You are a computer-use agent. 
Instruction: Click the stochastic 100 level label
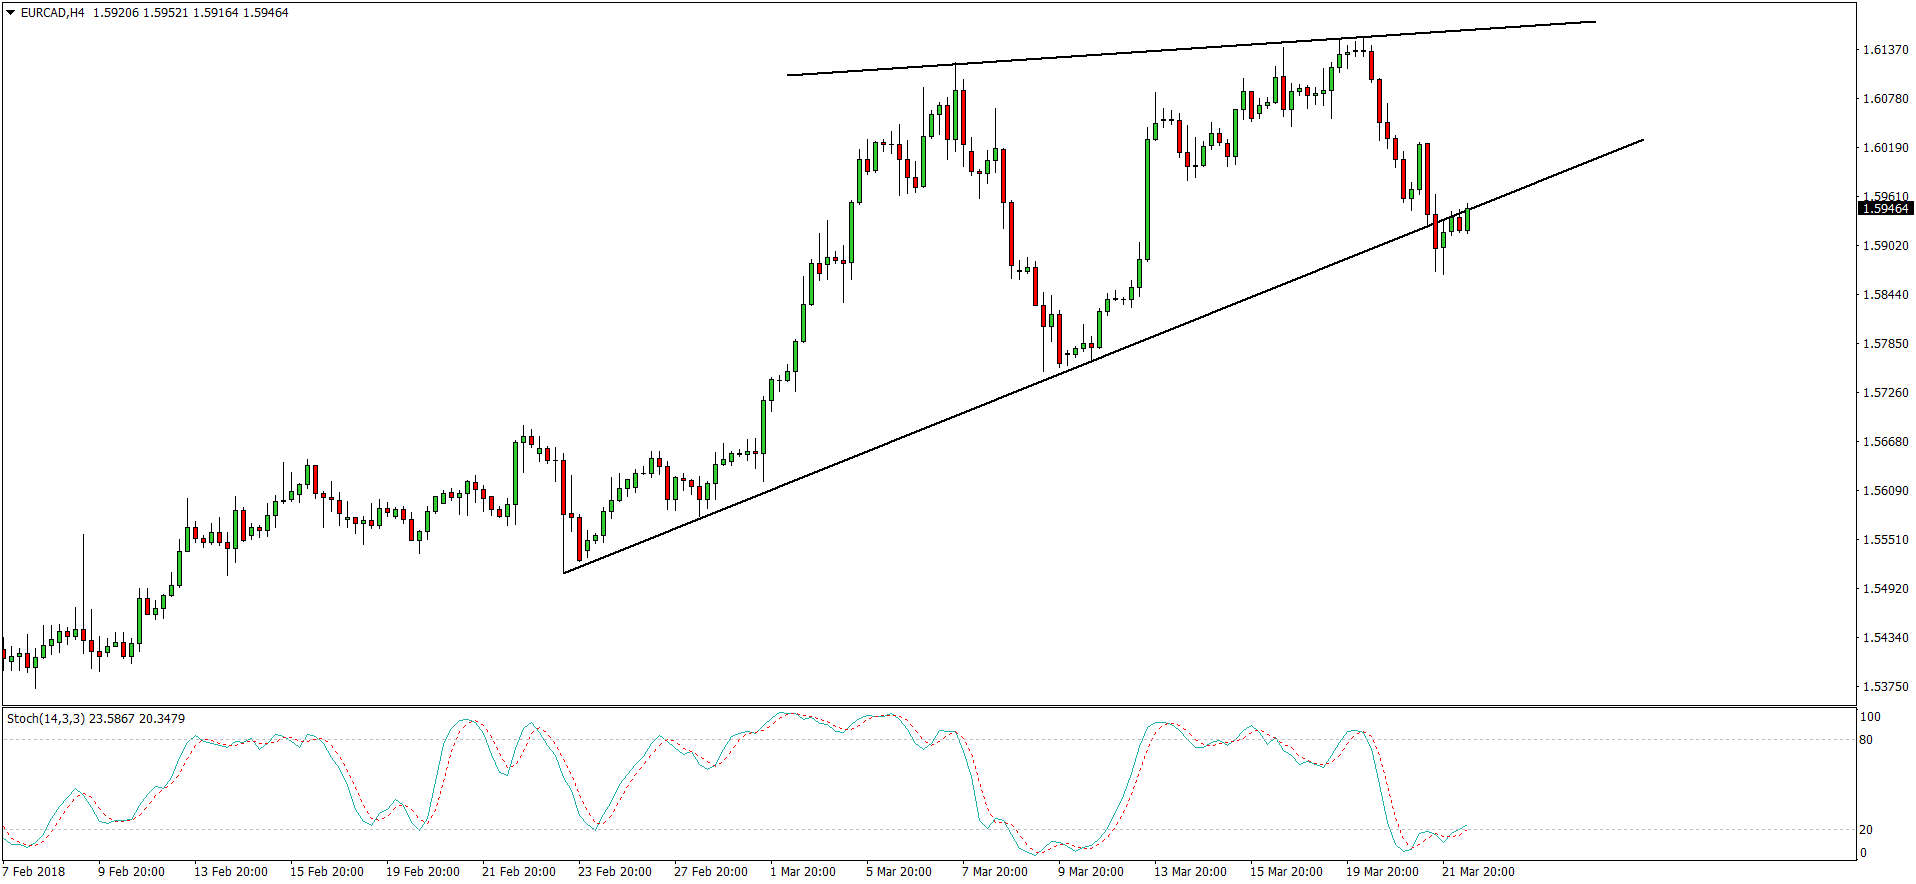pyautogui.click(x=1870, y=717)
